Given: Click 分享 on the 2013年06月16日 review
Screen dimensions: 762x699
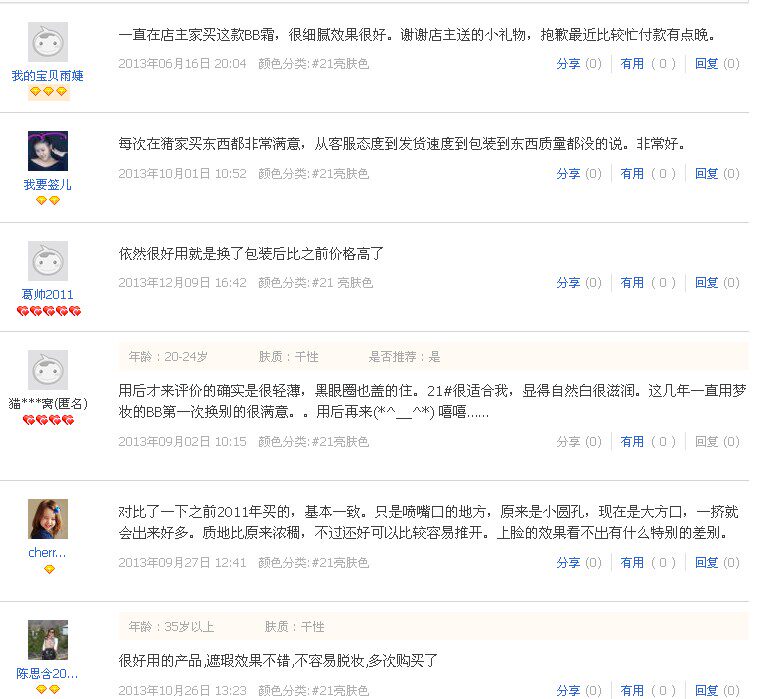Looking at the screenshot, I should coord(568,64).
